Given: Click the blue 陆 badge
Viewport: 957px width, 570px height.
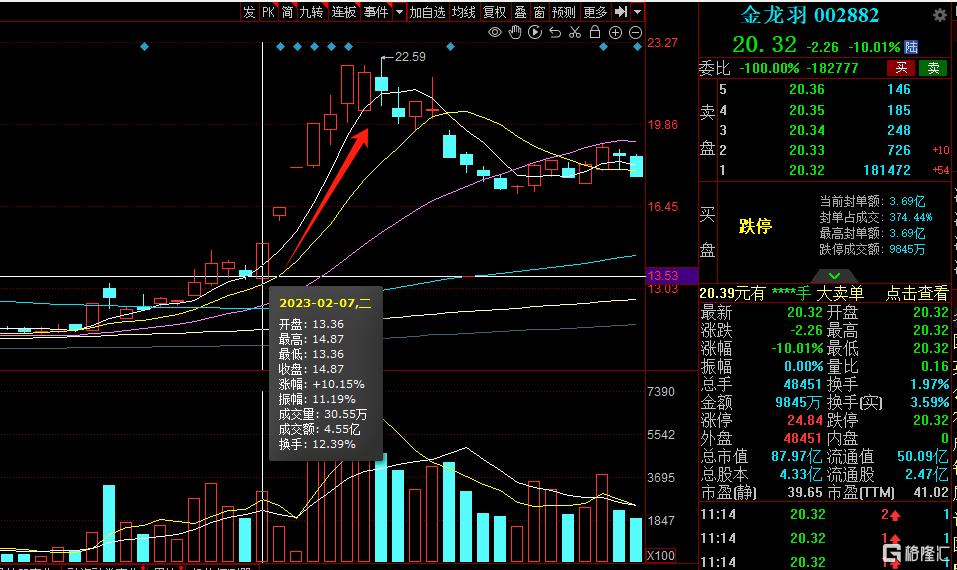Looking at the screenshot, I should (x=911, y=47).
